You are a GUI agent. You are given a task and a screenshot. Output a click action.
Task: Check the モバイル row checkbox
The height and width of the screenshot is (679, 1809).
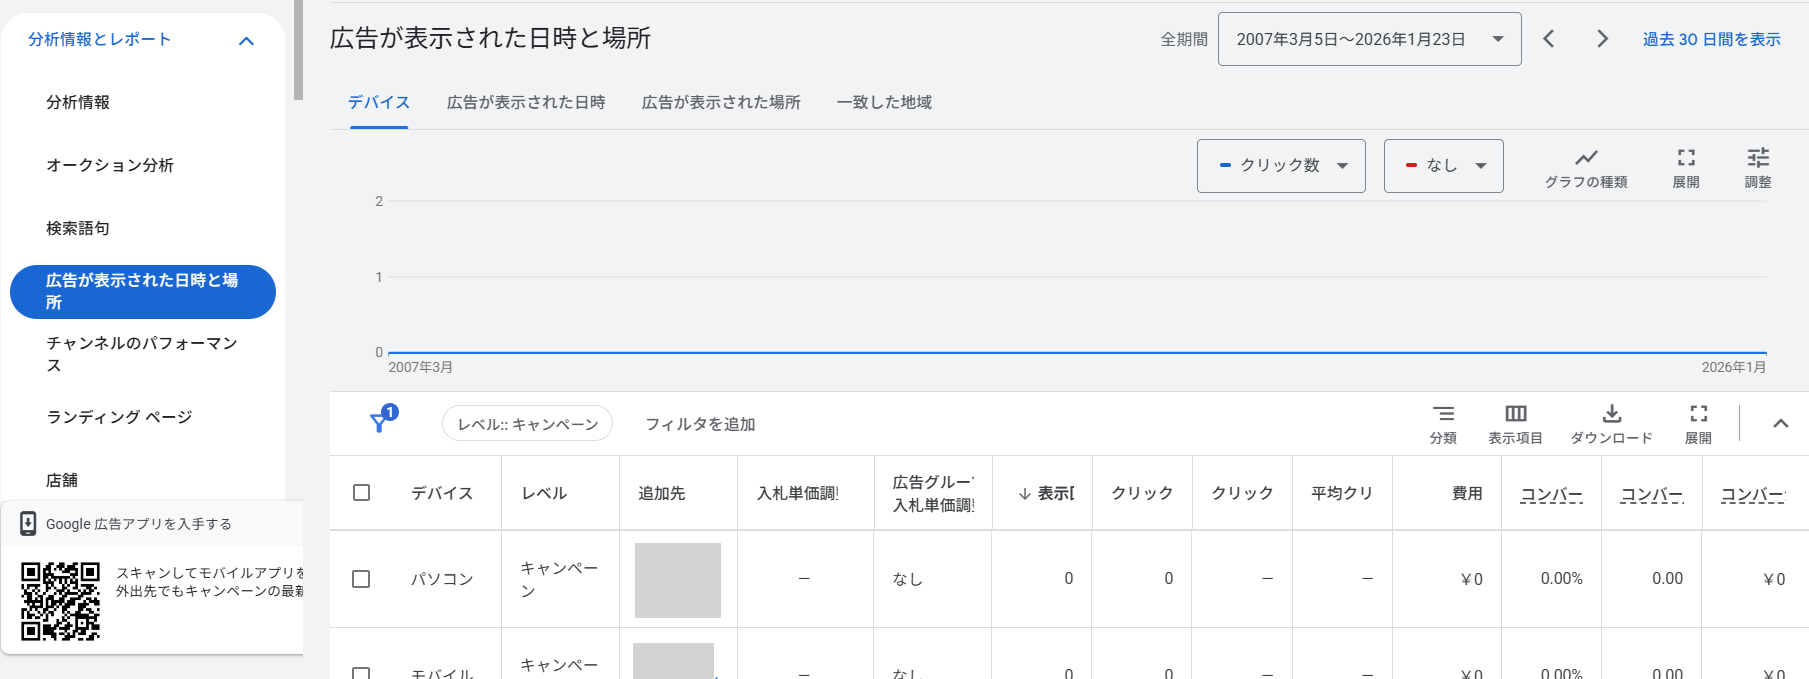pyautogui.click(x=362, y=673)
